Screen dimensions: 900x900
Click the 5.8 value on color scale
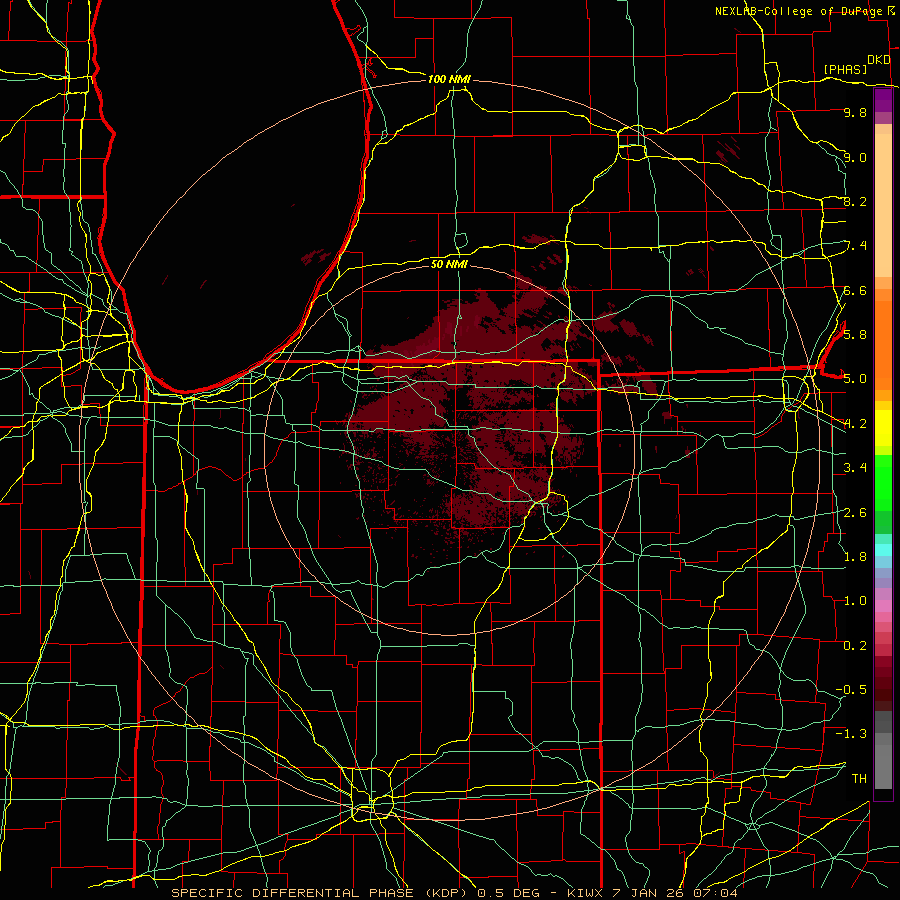[855, 335]
